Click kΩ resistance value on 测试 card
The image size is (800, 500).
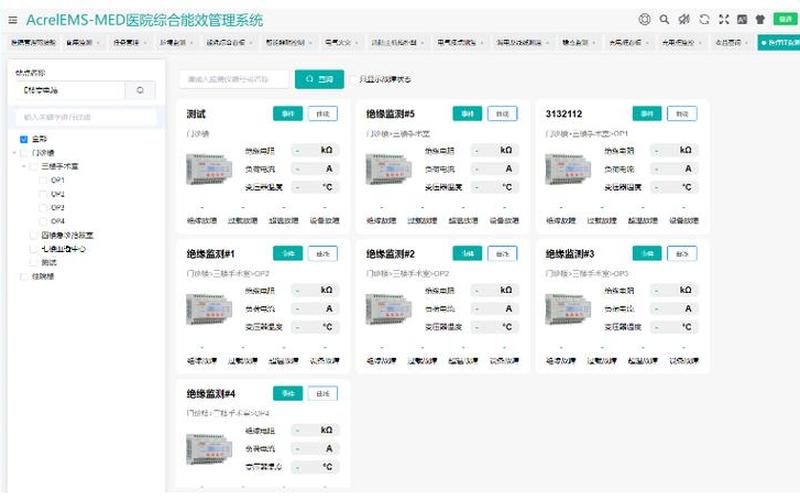[315, 150]
